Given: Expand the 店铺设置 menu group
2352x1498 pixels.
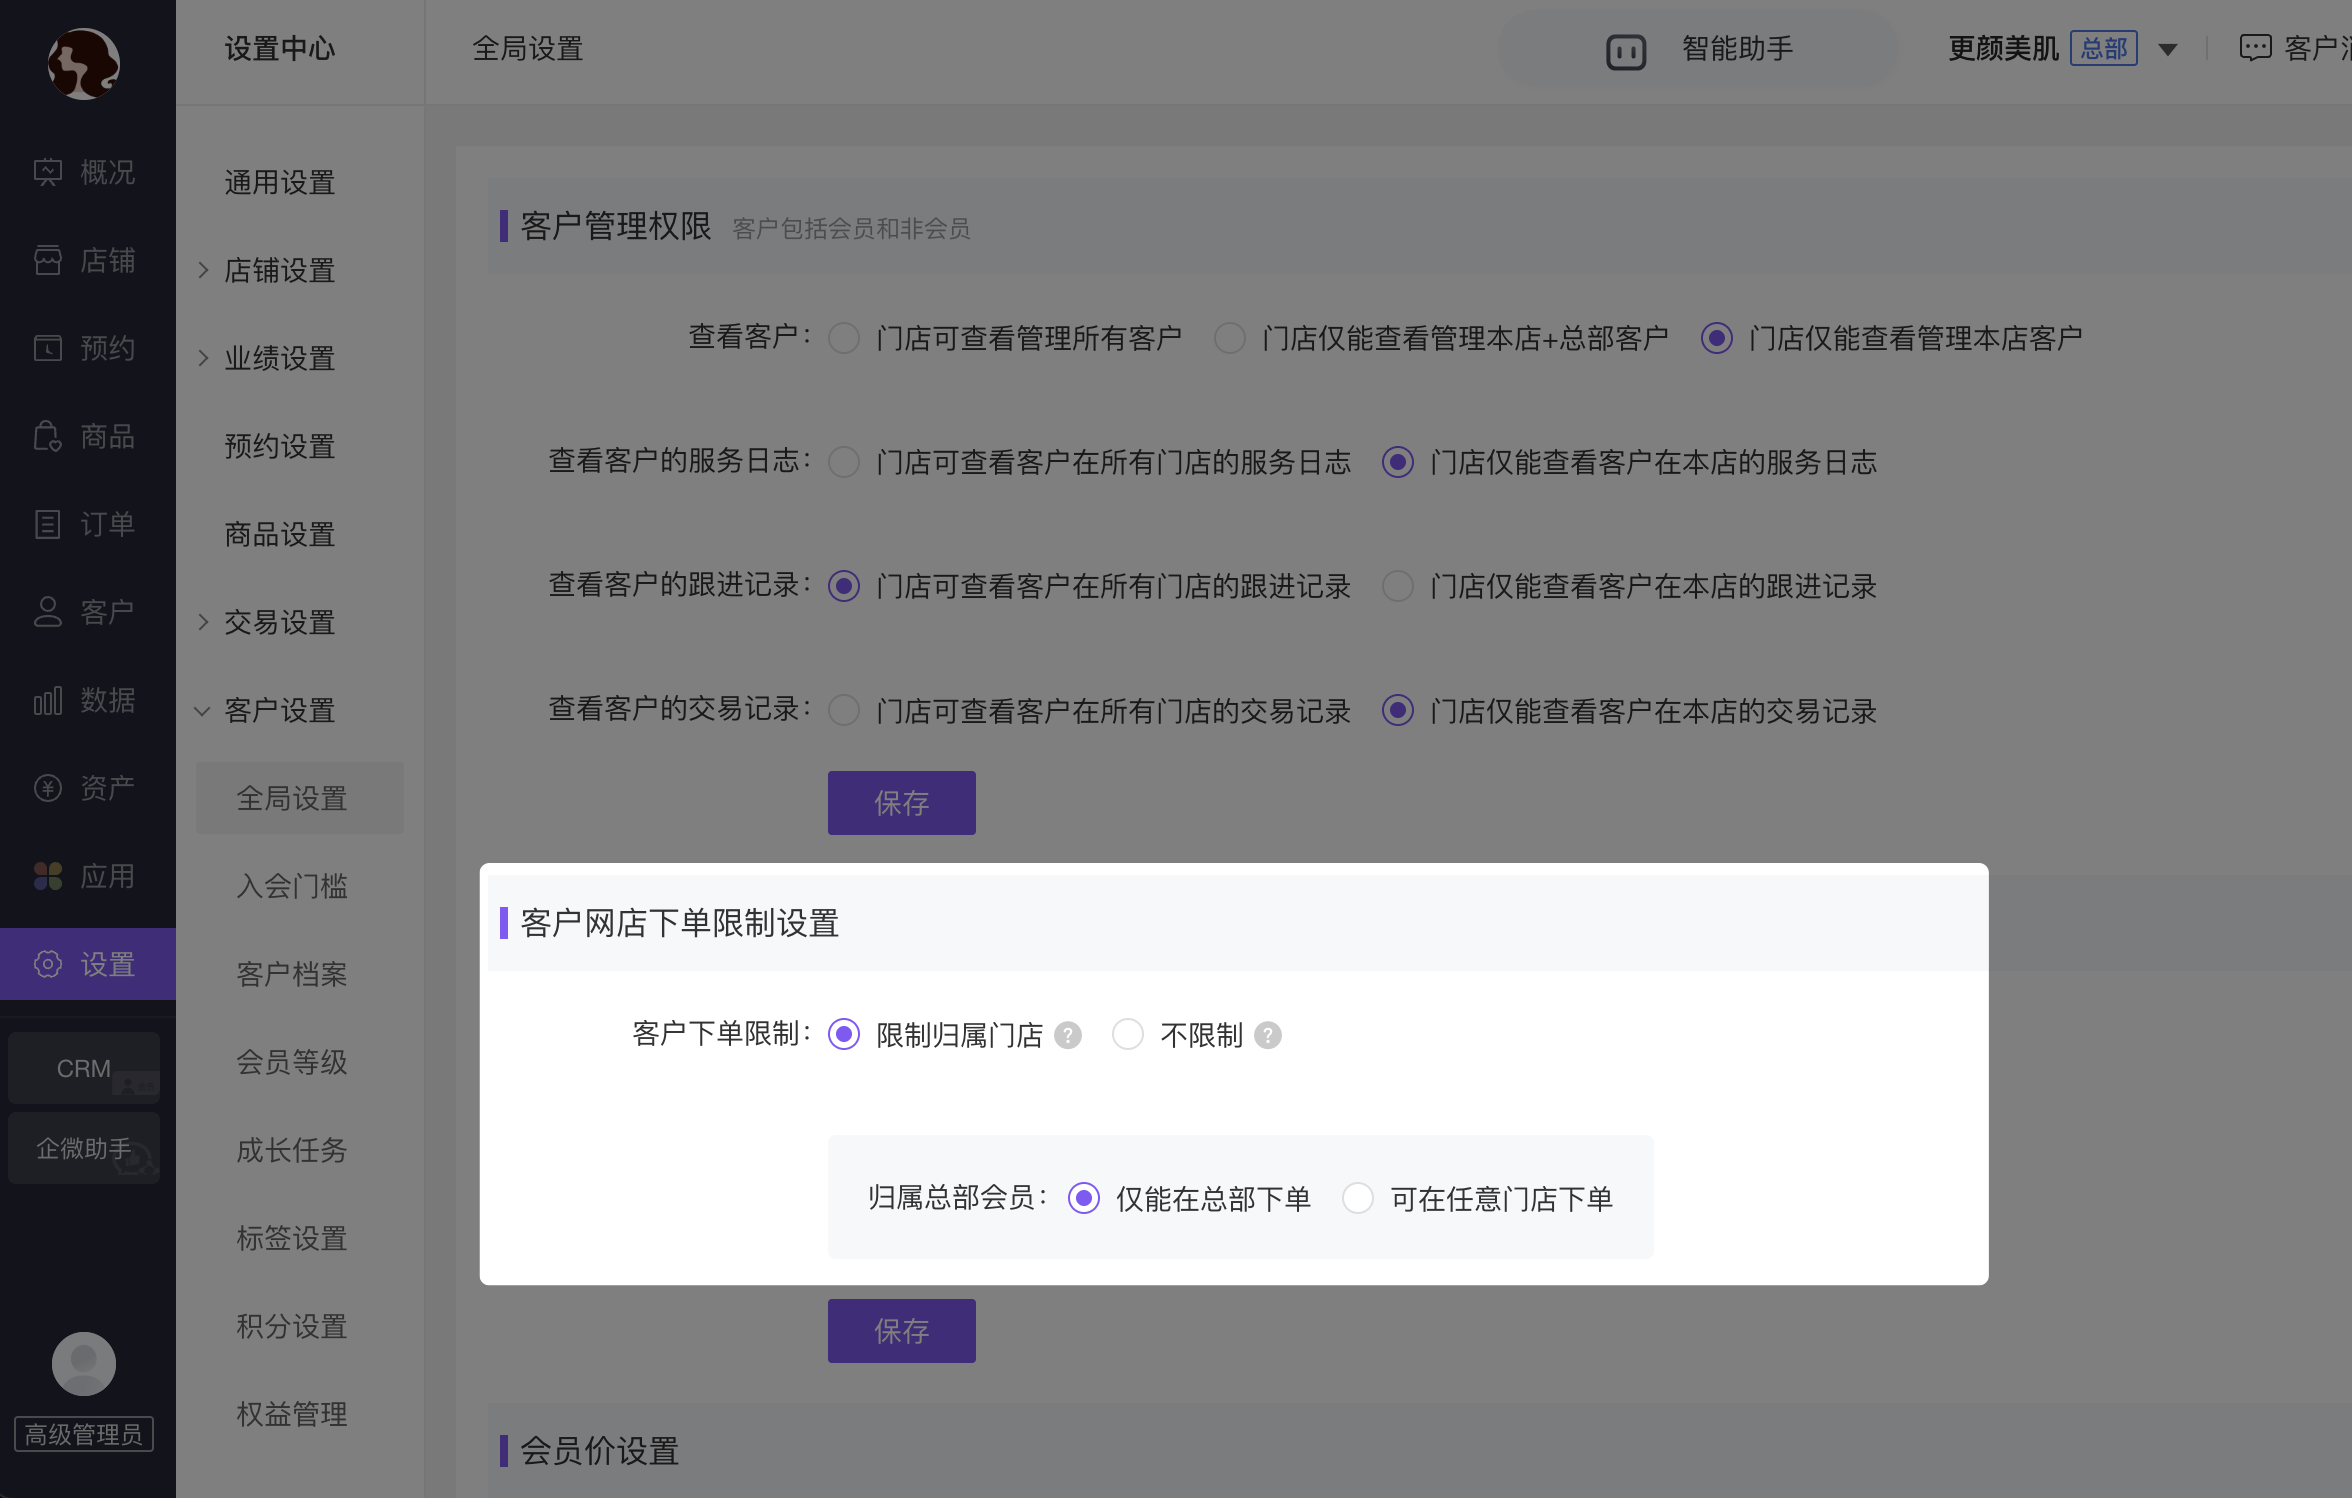Looking at the screenshot, I should (279, 270).
